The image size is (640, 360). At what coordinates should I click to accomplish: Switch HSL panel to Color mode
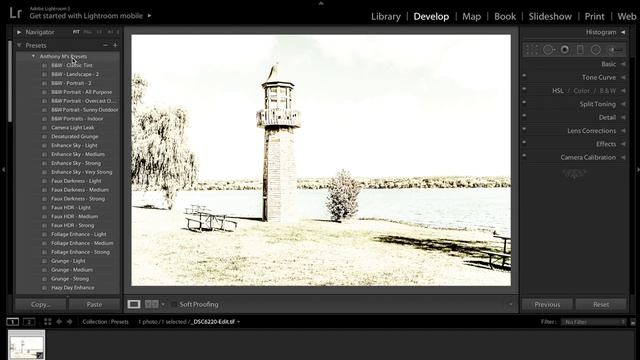[x=582, y=91]
